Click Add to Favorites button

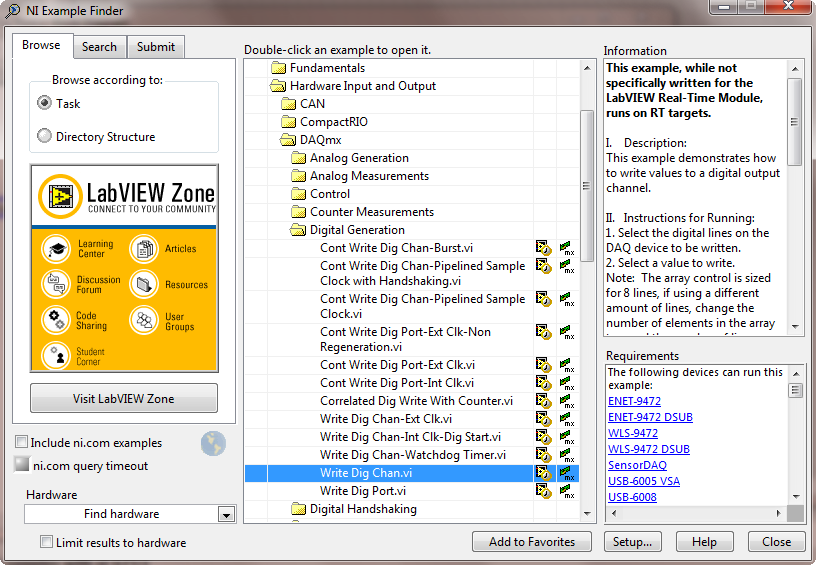(x=532, y=542)
